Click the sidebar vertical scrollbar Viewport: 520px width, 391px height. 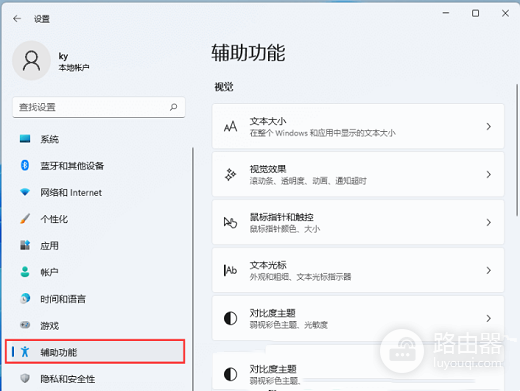pyautogui.click(x=193, y=269)
